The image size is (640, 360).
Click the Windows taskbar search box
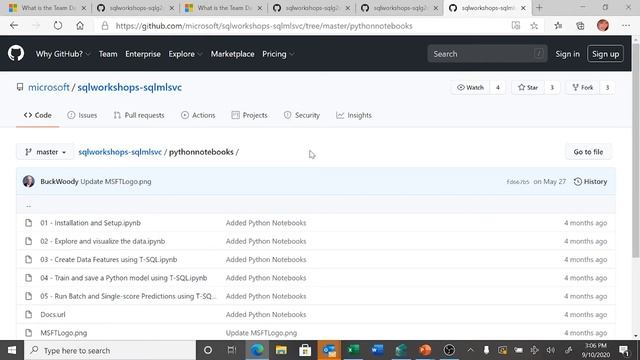click(110, 350)
